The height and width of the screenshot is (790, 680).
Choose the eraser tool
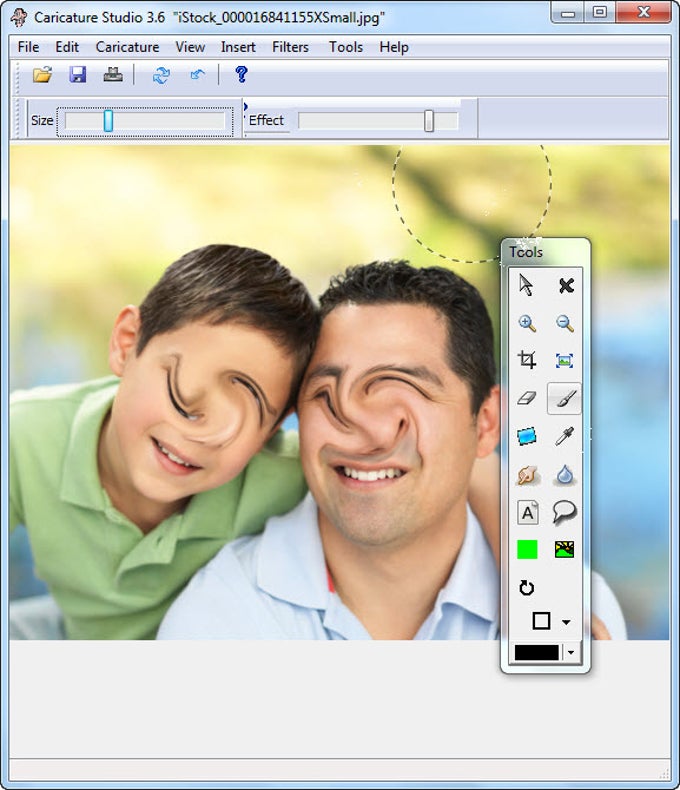527,398
